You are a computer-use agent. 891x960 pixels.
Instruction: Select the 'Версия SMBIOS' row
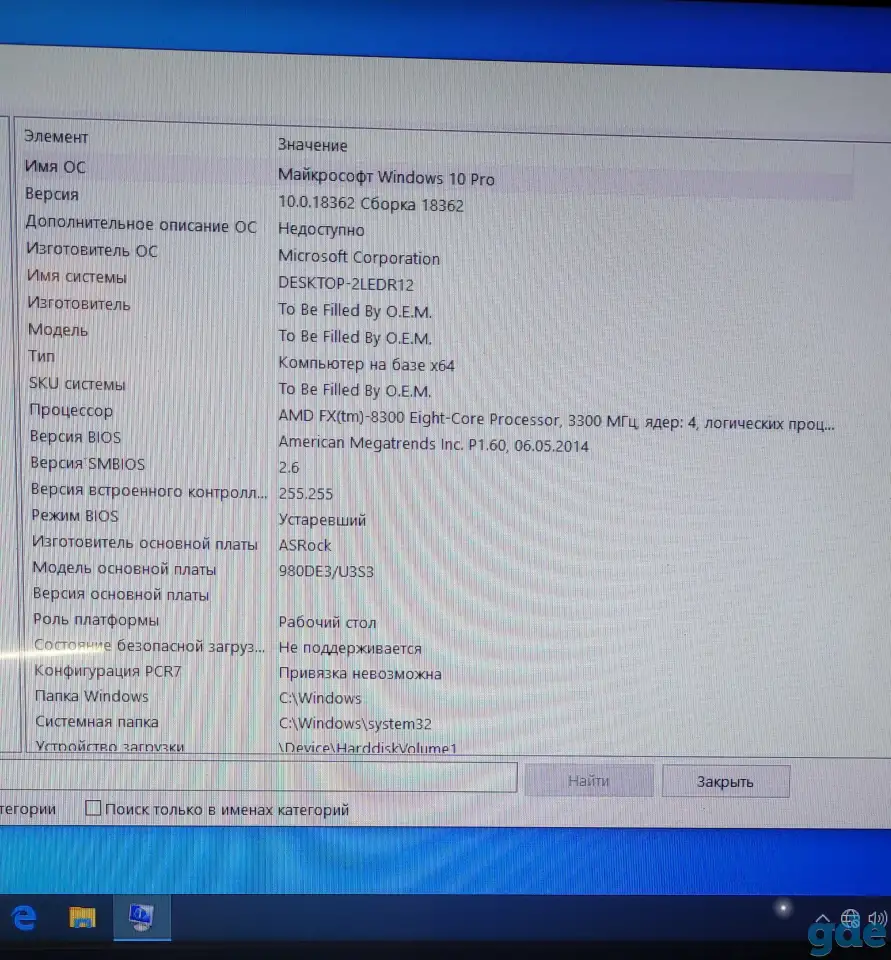point(88,463)
